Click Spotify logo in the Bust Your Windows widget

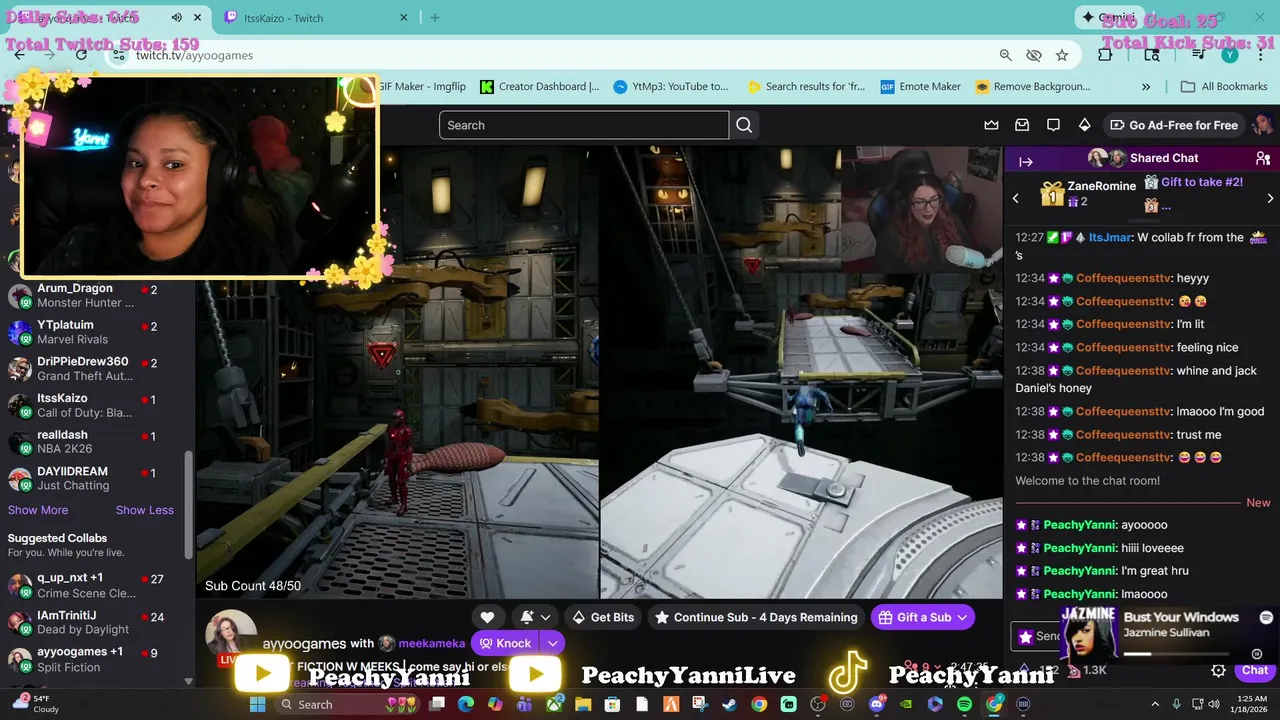point(1266,618)
